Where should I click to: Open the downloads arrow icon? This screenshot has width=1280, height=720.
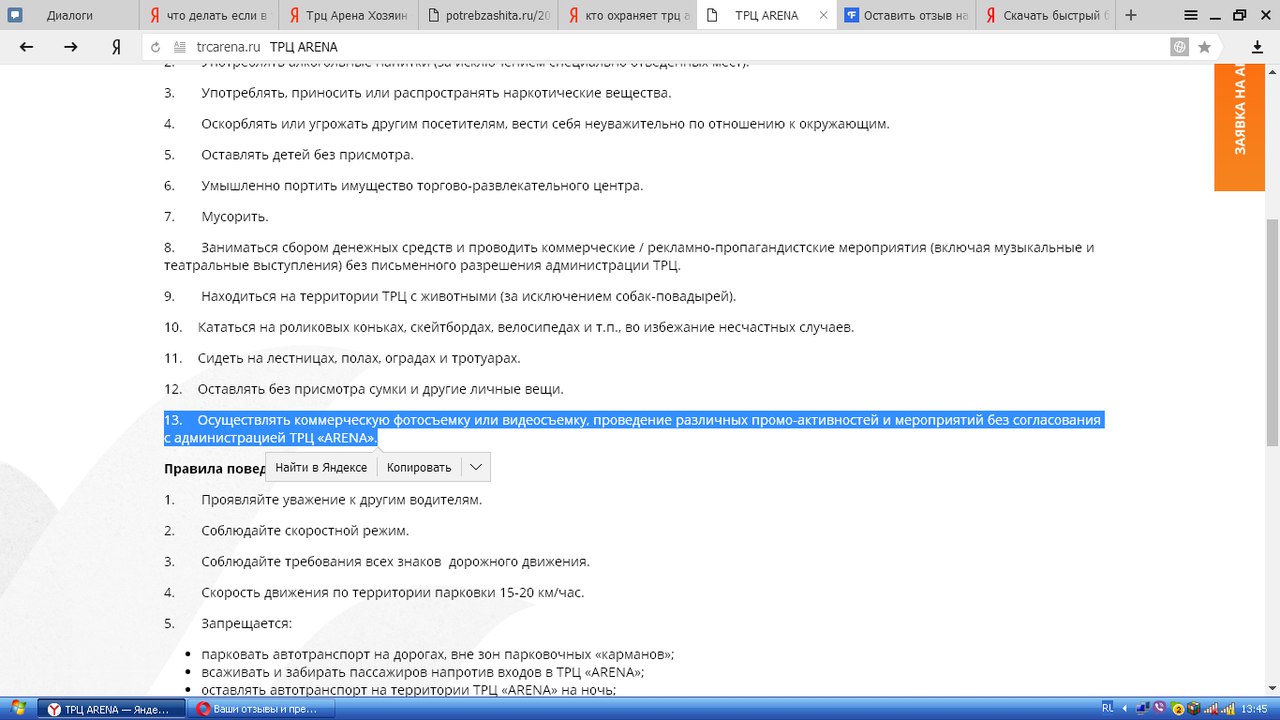coord(1258,47)
